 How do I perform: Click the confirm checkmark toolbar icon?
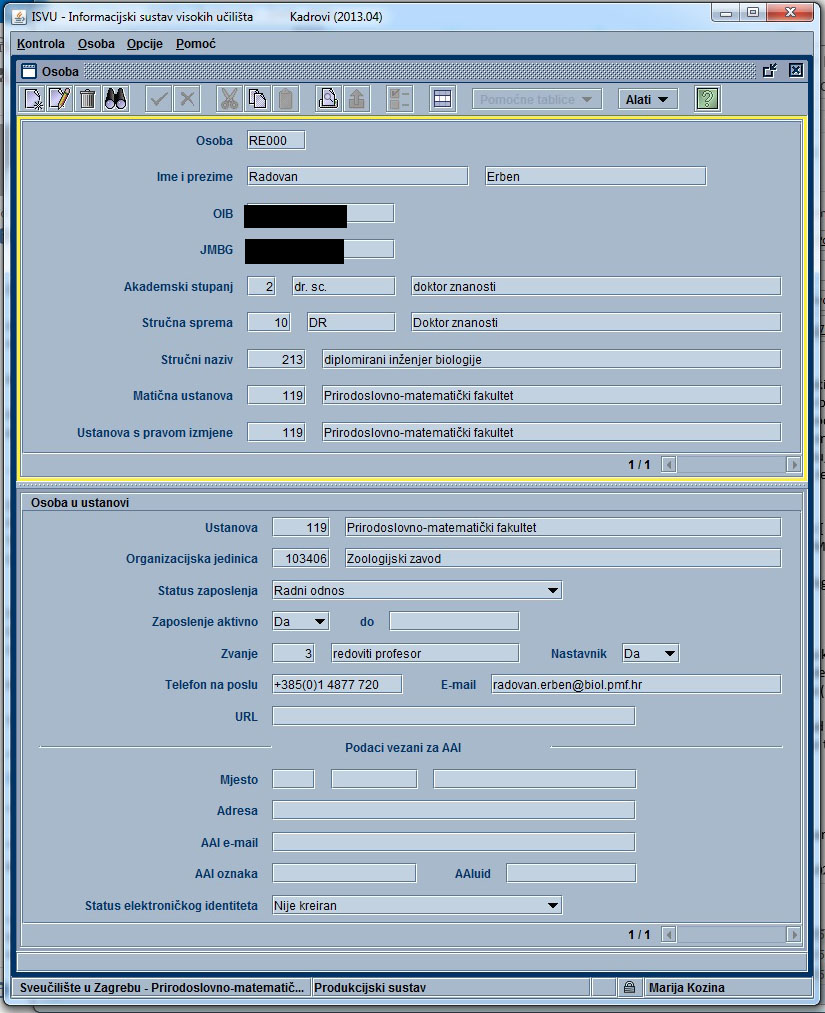pyautogui.click(x=159, y=99)
